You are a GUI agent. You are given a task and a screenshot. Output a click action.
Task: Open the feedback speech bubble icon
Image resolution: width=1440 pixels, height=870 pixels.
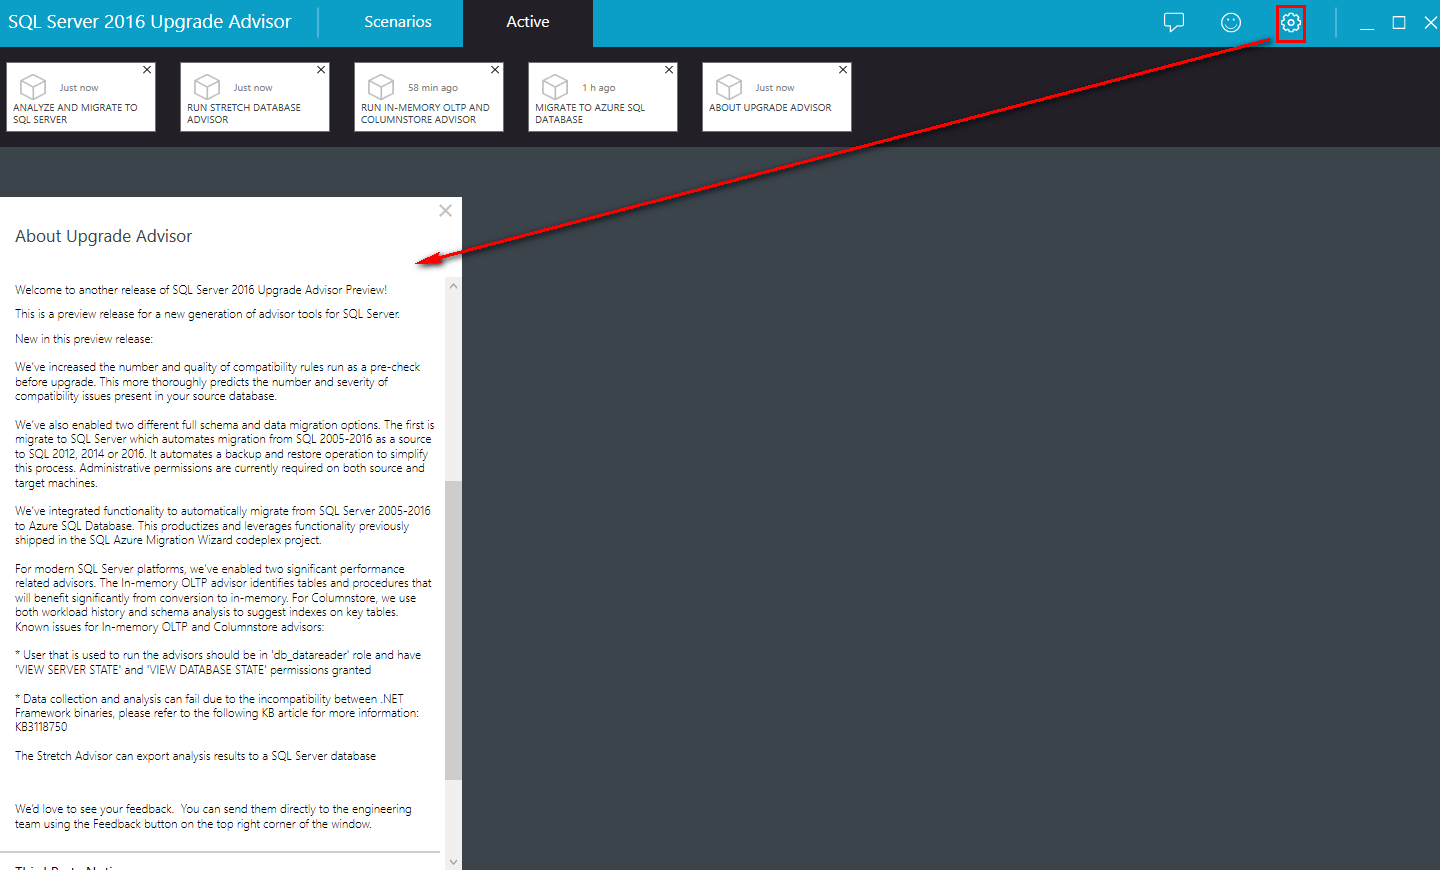1174,22
